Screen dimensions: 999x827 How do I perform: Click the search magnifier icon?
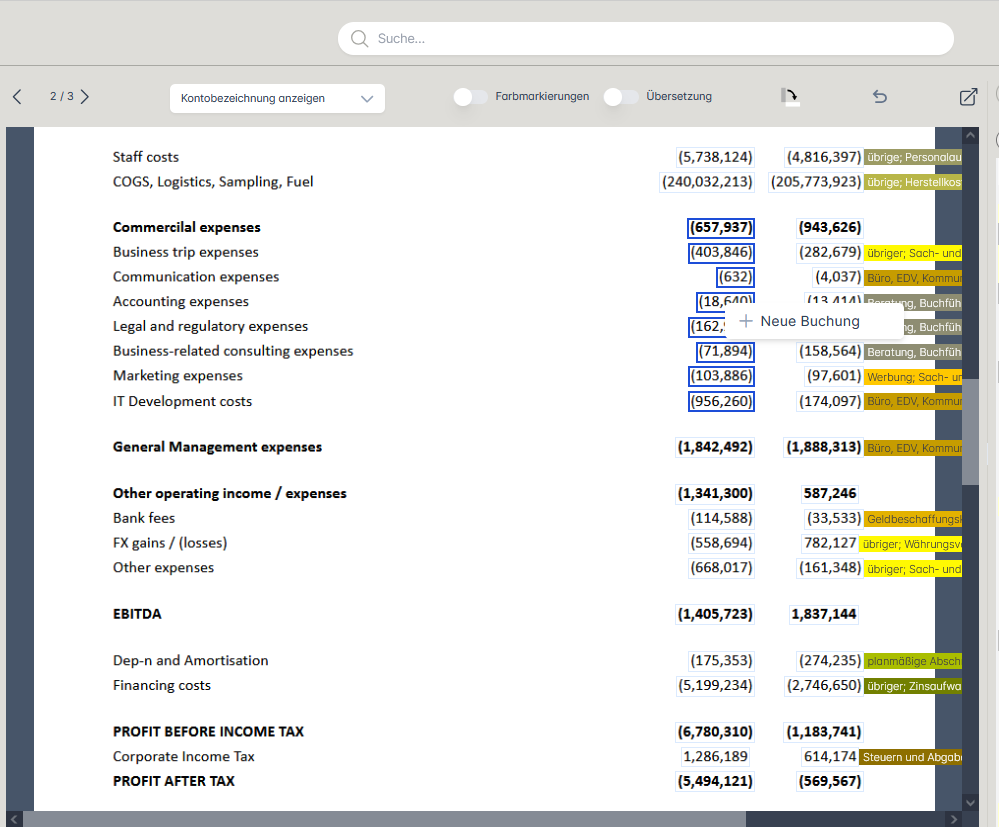[360, 39]
